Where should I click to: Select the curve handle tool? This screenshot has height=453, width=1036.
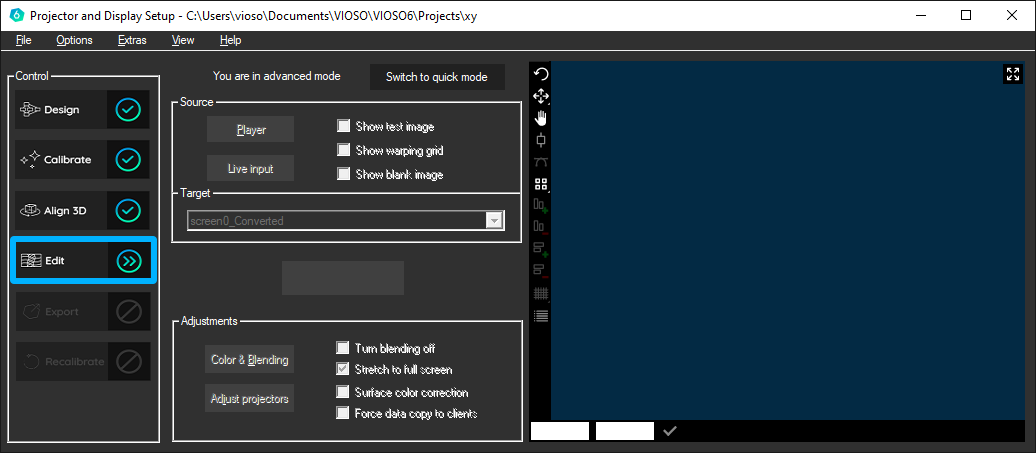click(x=540, y=162)
